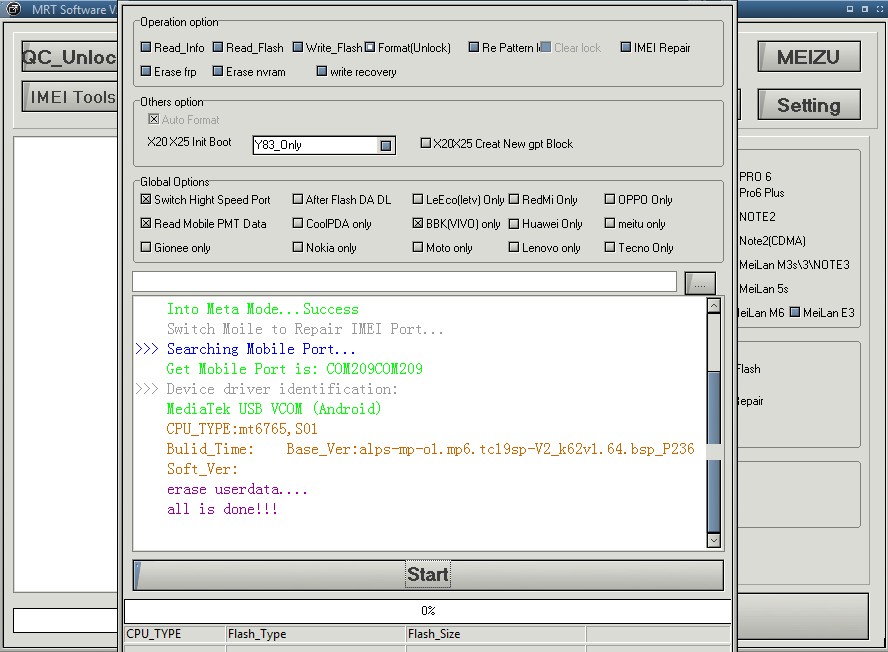888x652 pixels.
Task: Click the 0% progress bar
Action: pyautogui.click(x=428, y=611)
